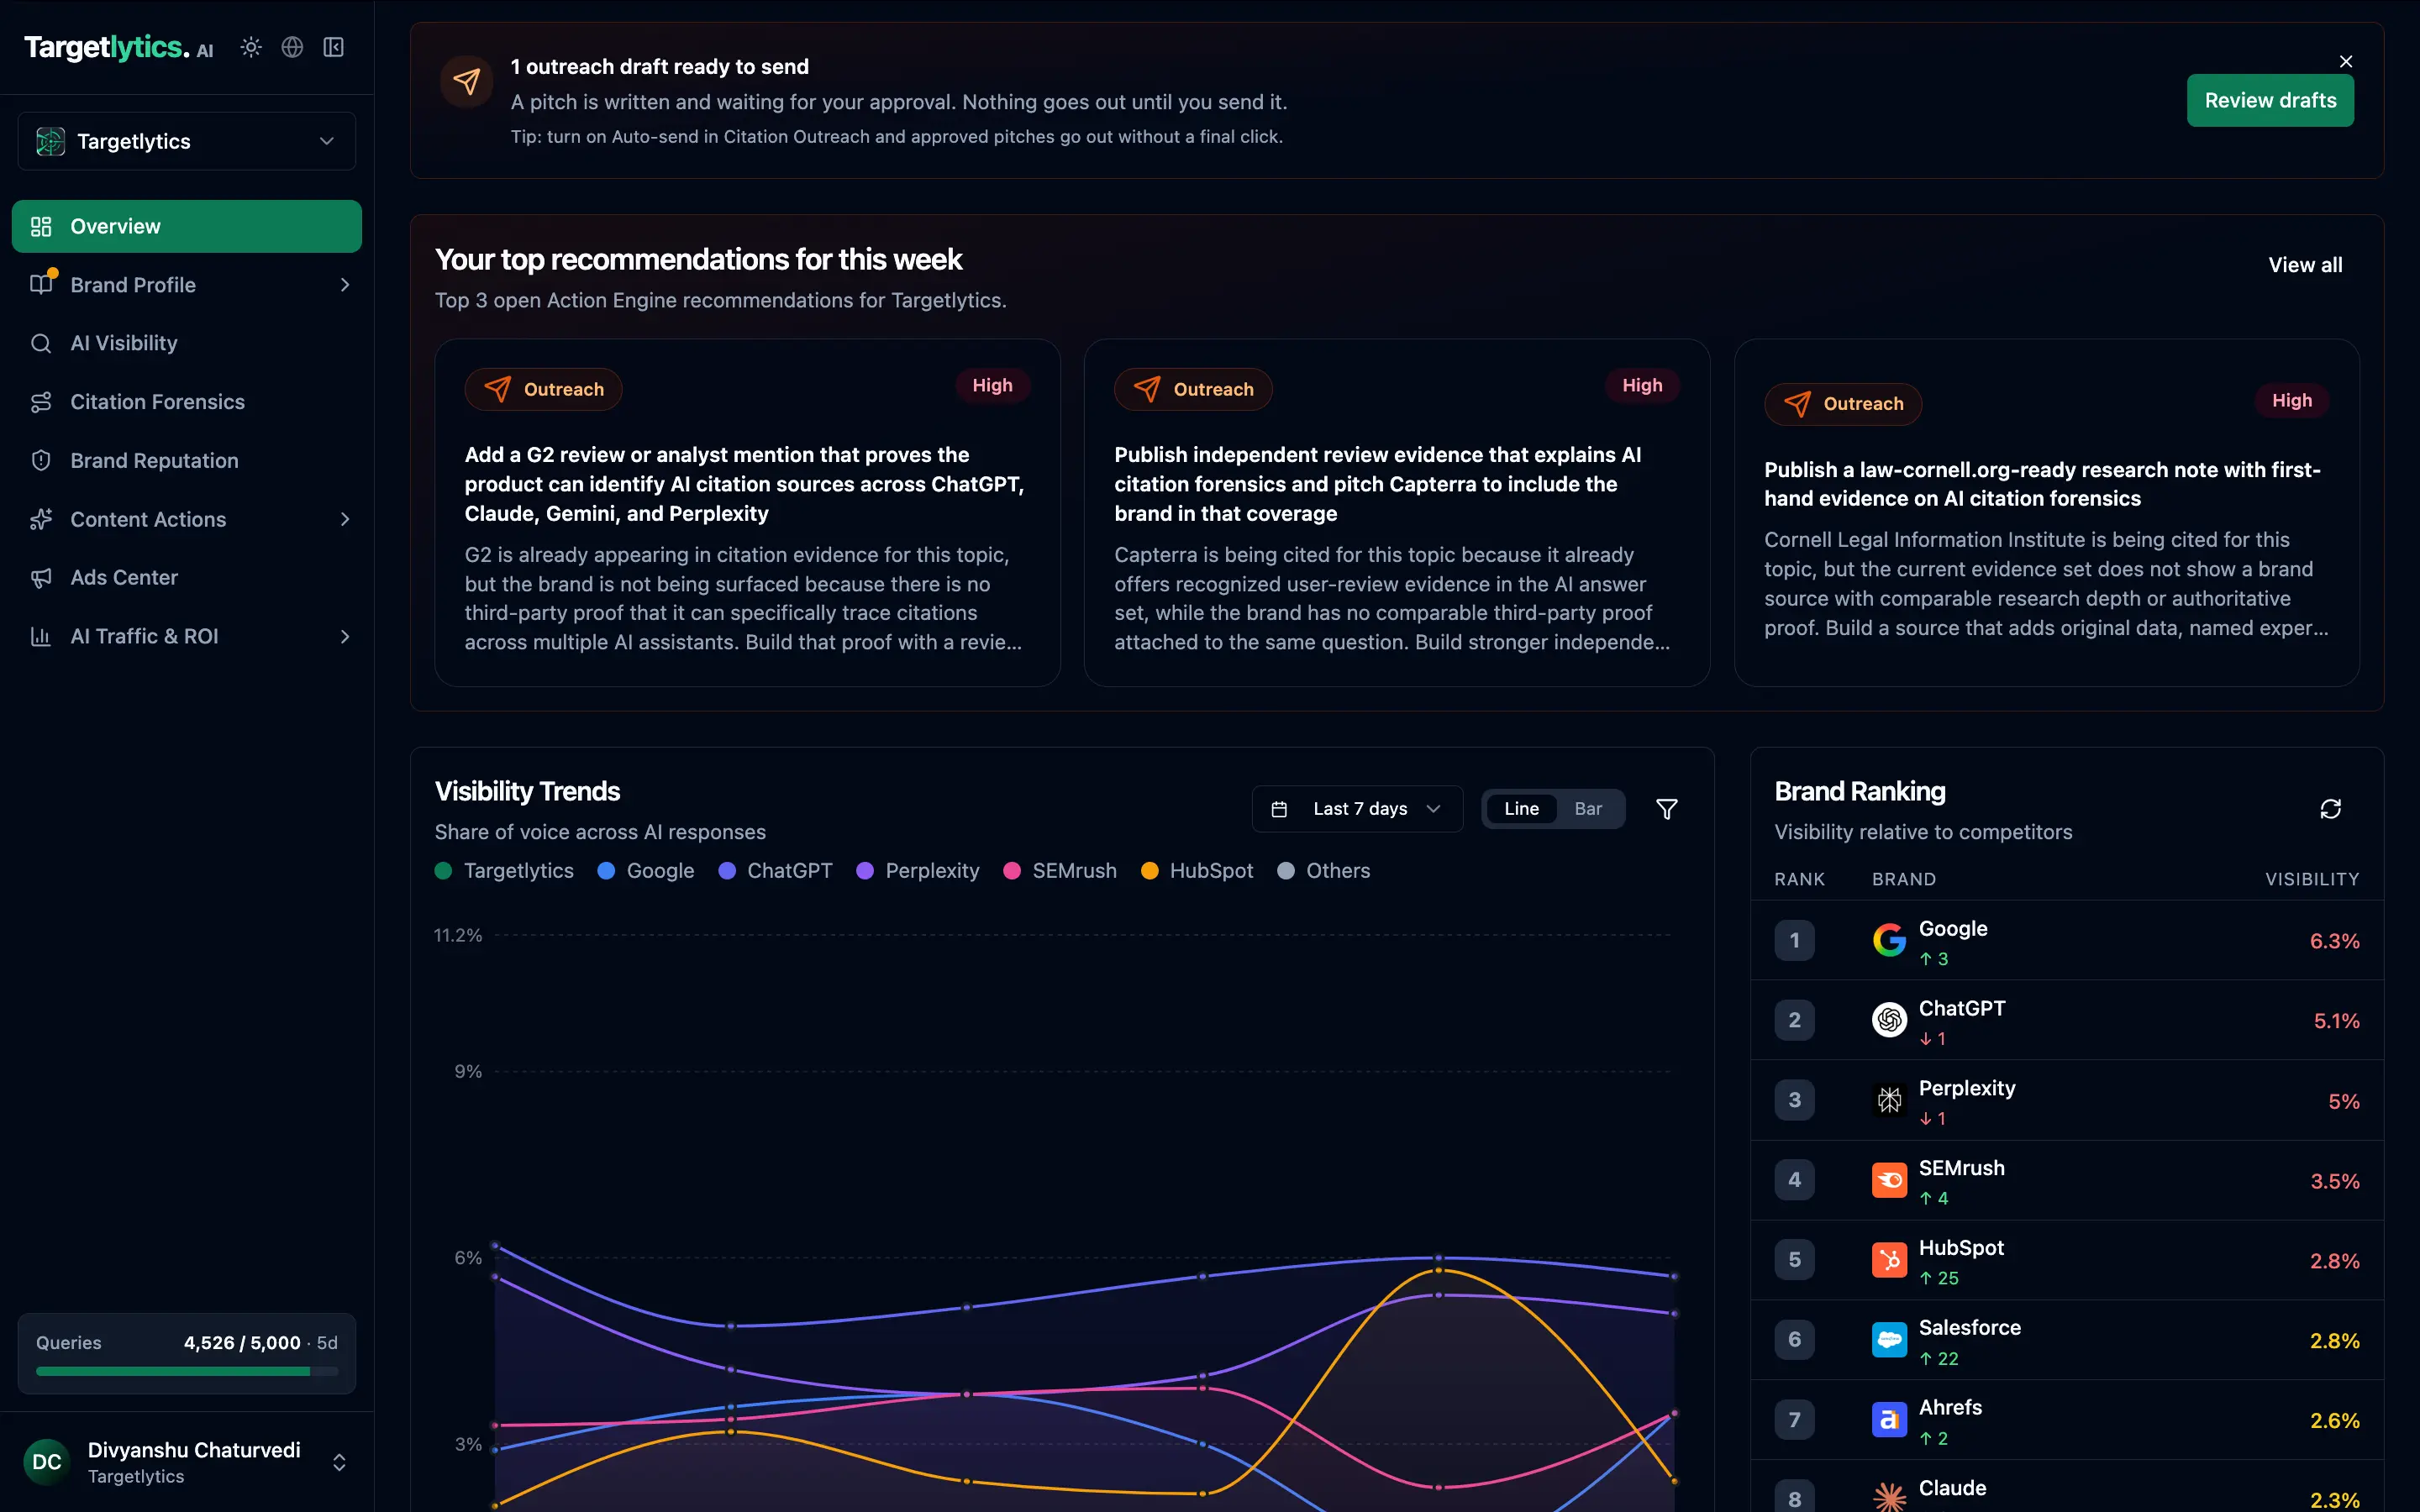Click the Queries usage progress bar
This screenshot has width=2420, height=1512.
(187, 1371)
